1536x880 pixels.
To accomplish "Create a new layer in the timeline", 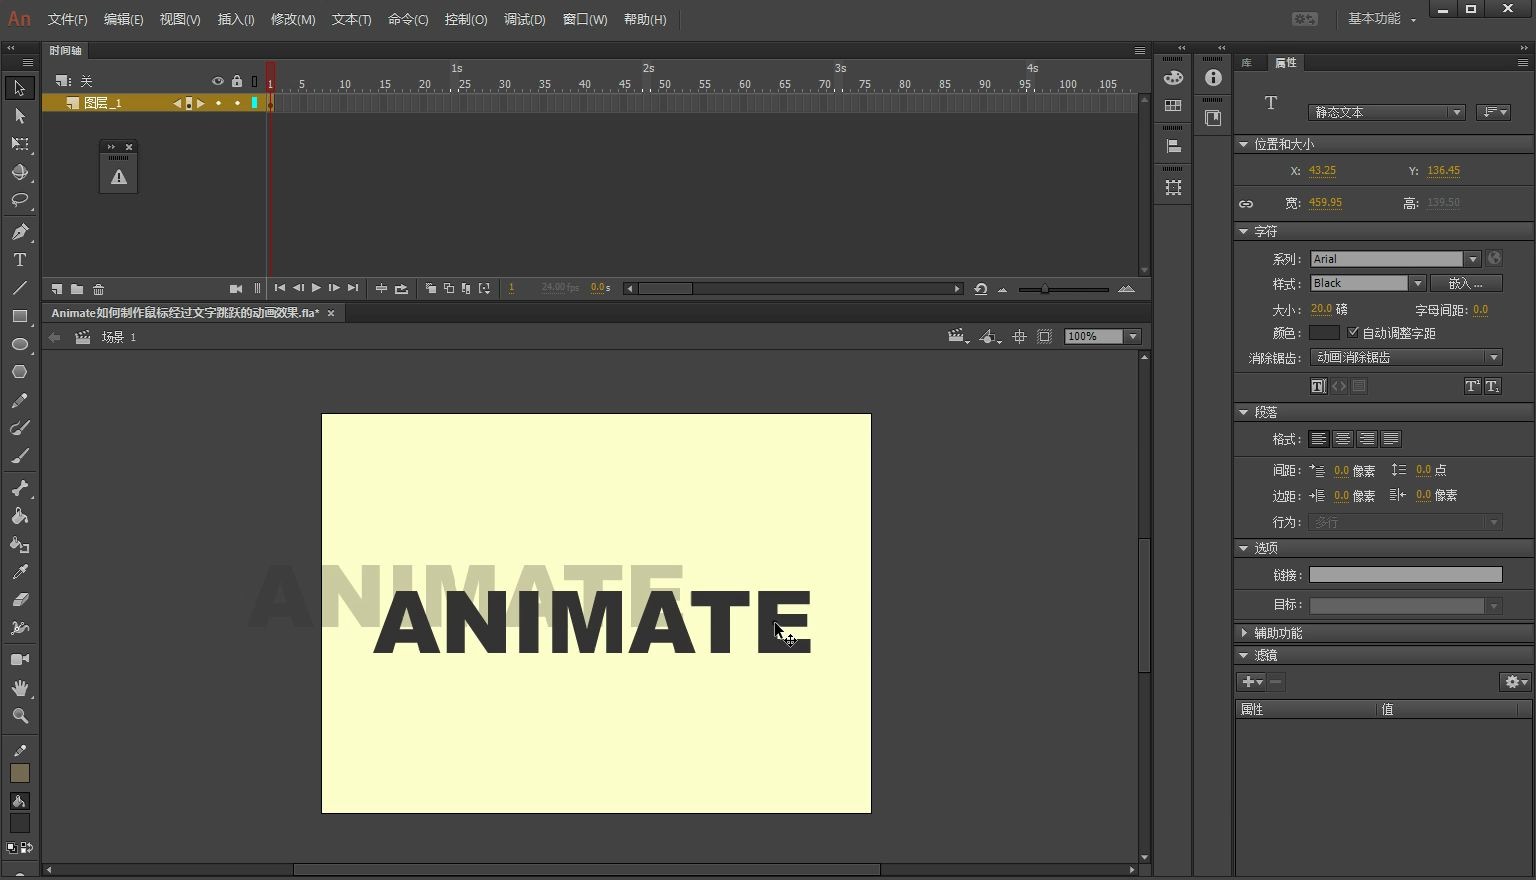I will coord(57,289).
